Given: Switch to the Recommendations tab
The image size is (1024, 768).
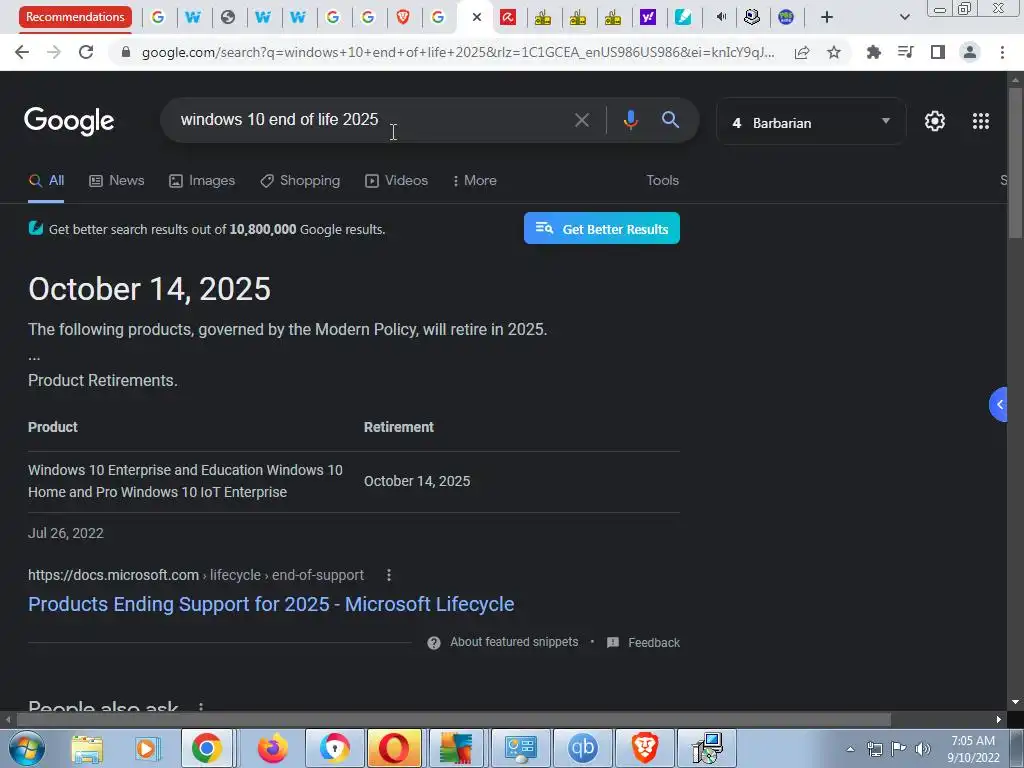Looking at the screenshot, I should (x=75, y=17).
